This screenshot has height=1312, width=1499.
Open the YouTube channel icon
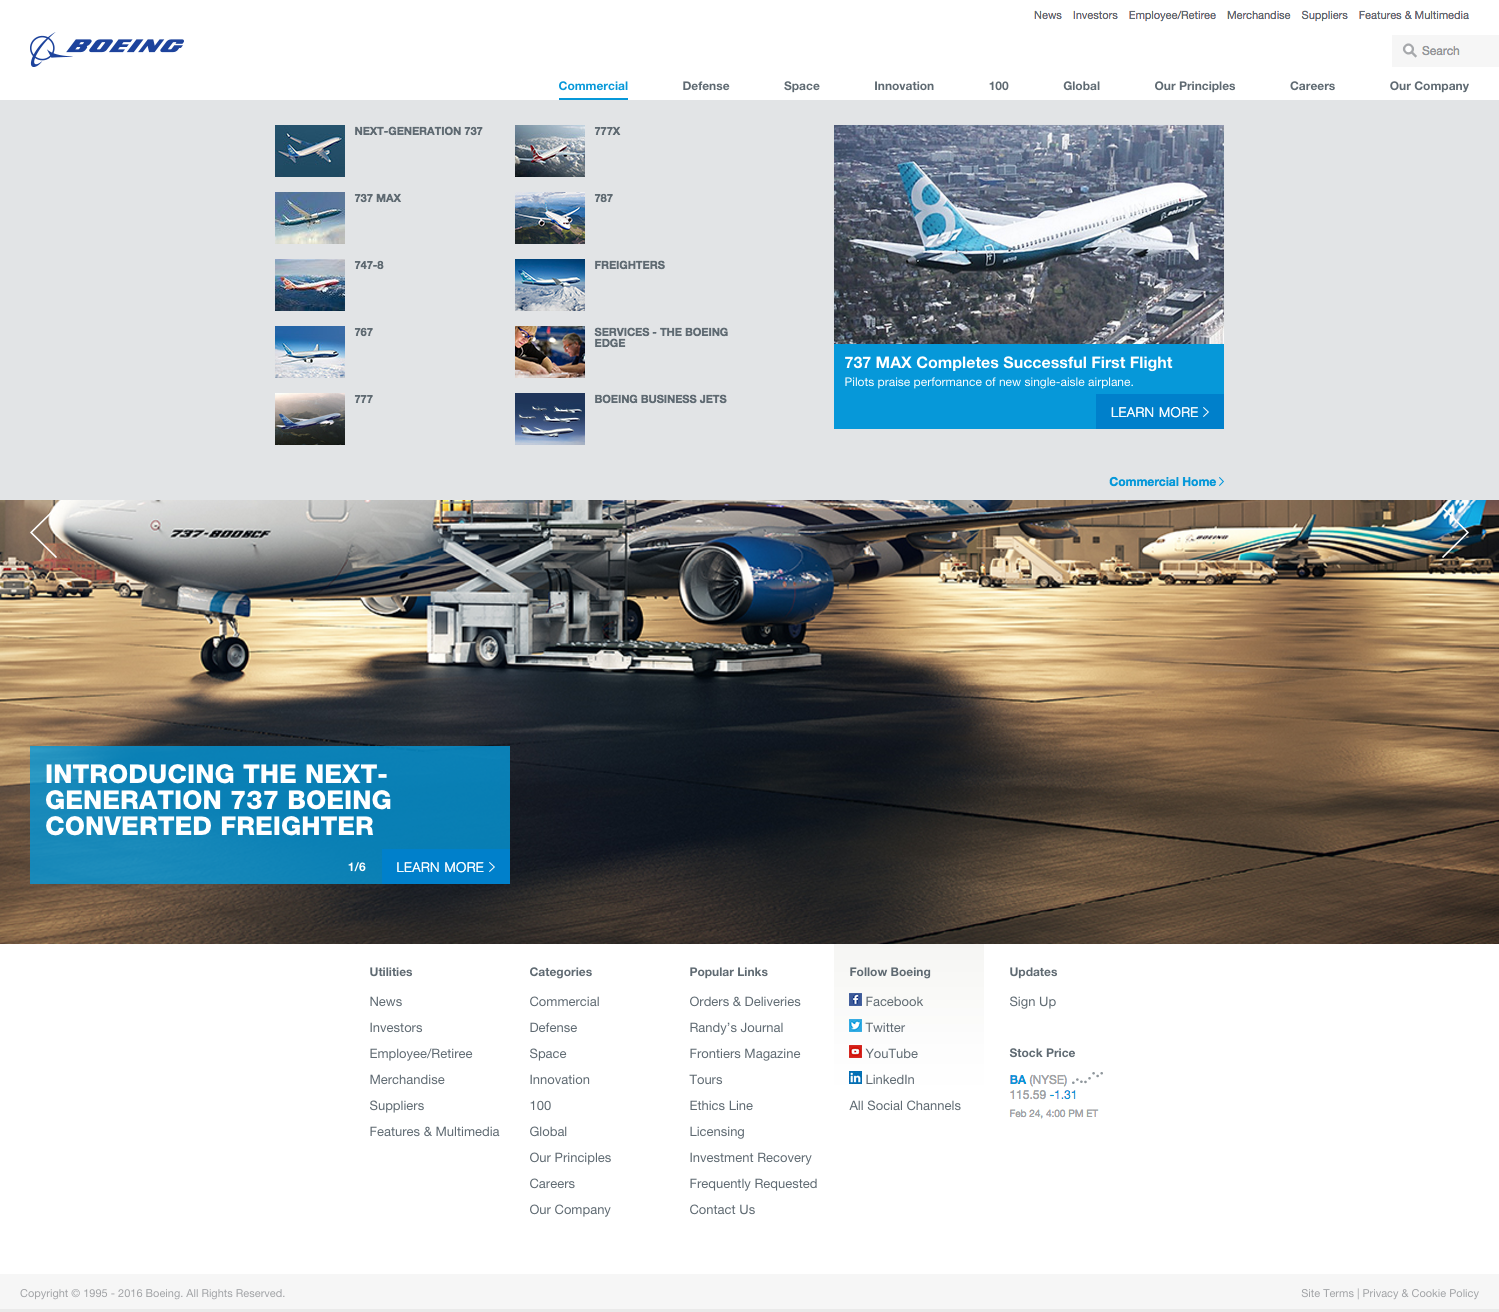pyautogui.click(x=856, y=1051)
